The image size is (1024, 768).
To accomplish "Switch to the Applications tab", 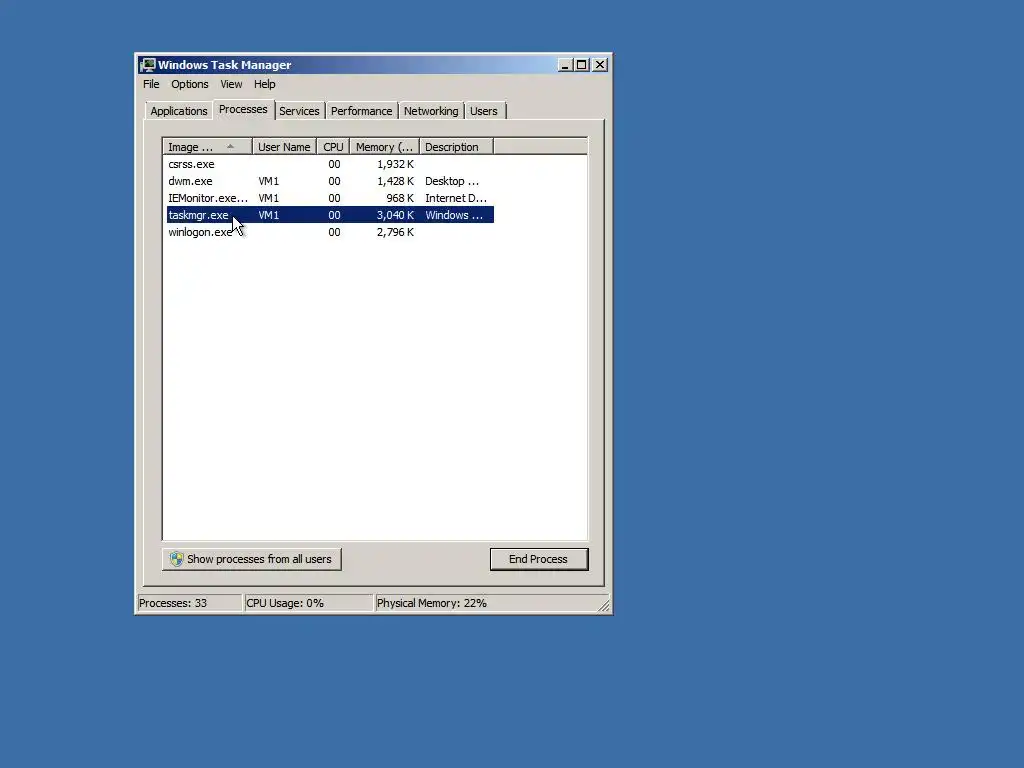I will [x=178, y=111].
